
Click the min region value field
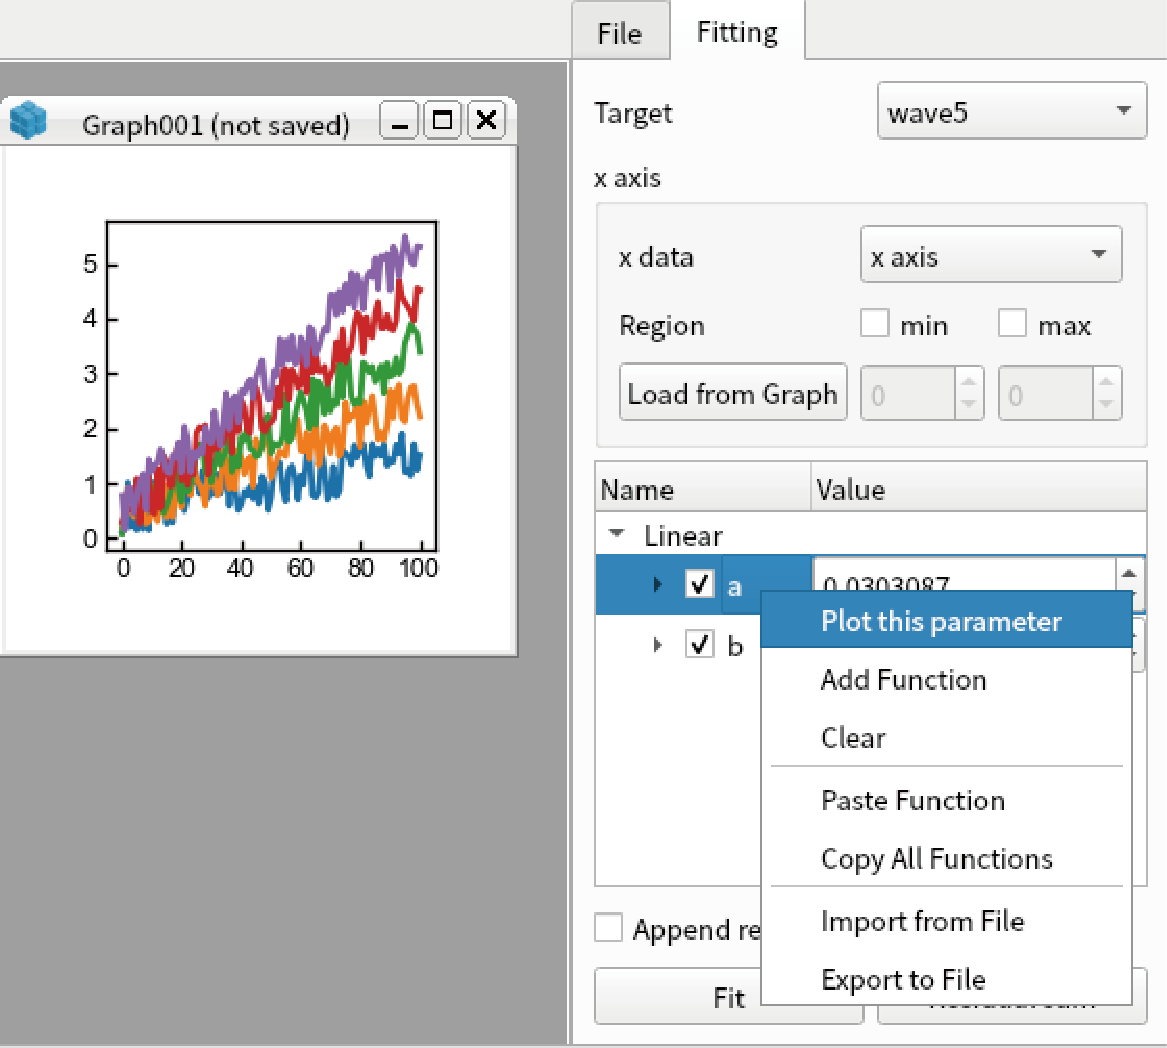[x=907, y=394]
